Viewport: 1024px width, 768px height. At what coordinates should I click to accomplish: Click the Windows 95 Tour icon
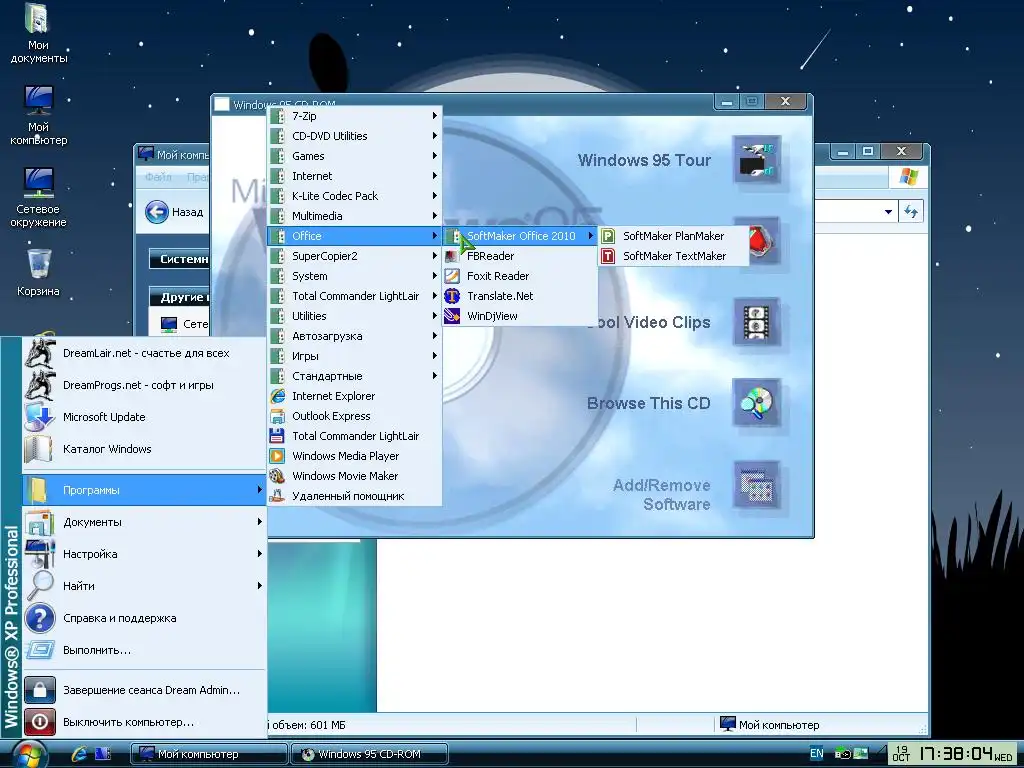[756, 160]
